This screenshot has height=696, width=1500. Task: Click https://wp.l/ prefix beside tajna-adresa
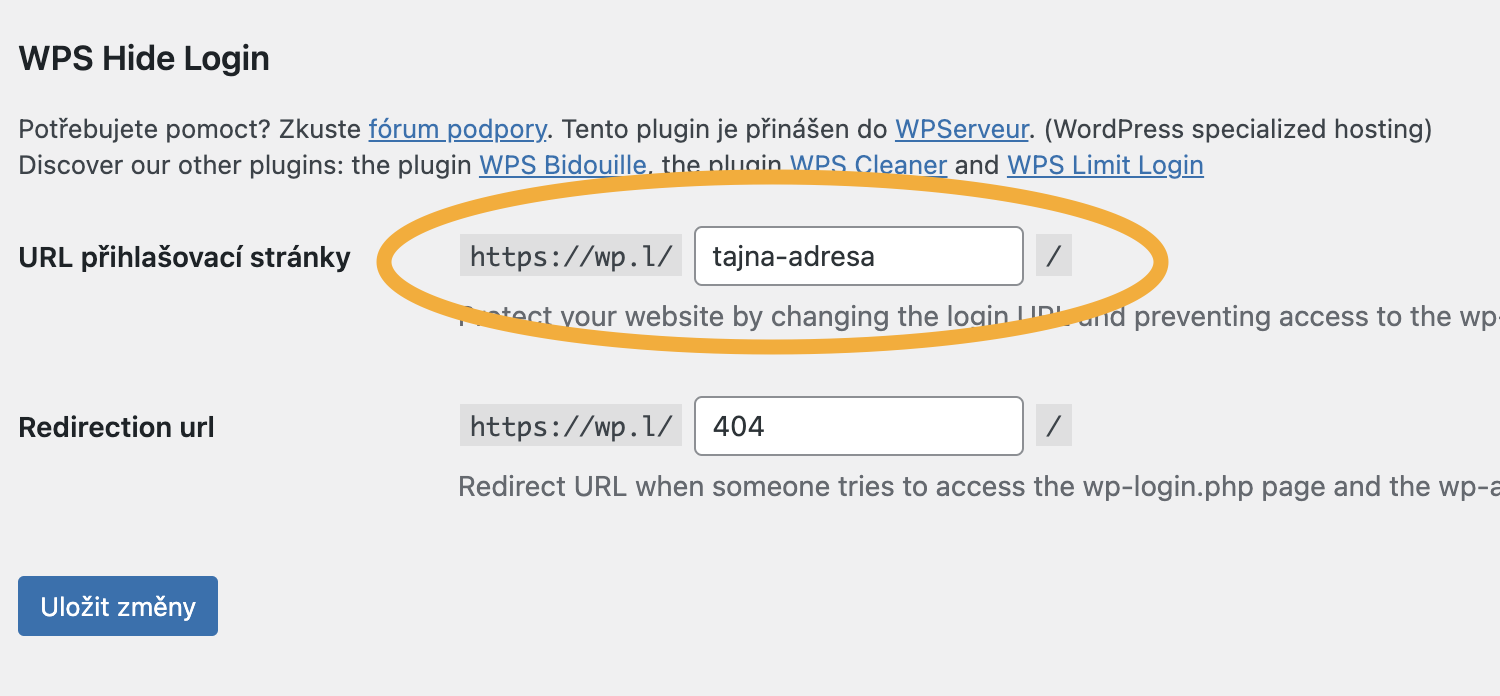[571, 256]
